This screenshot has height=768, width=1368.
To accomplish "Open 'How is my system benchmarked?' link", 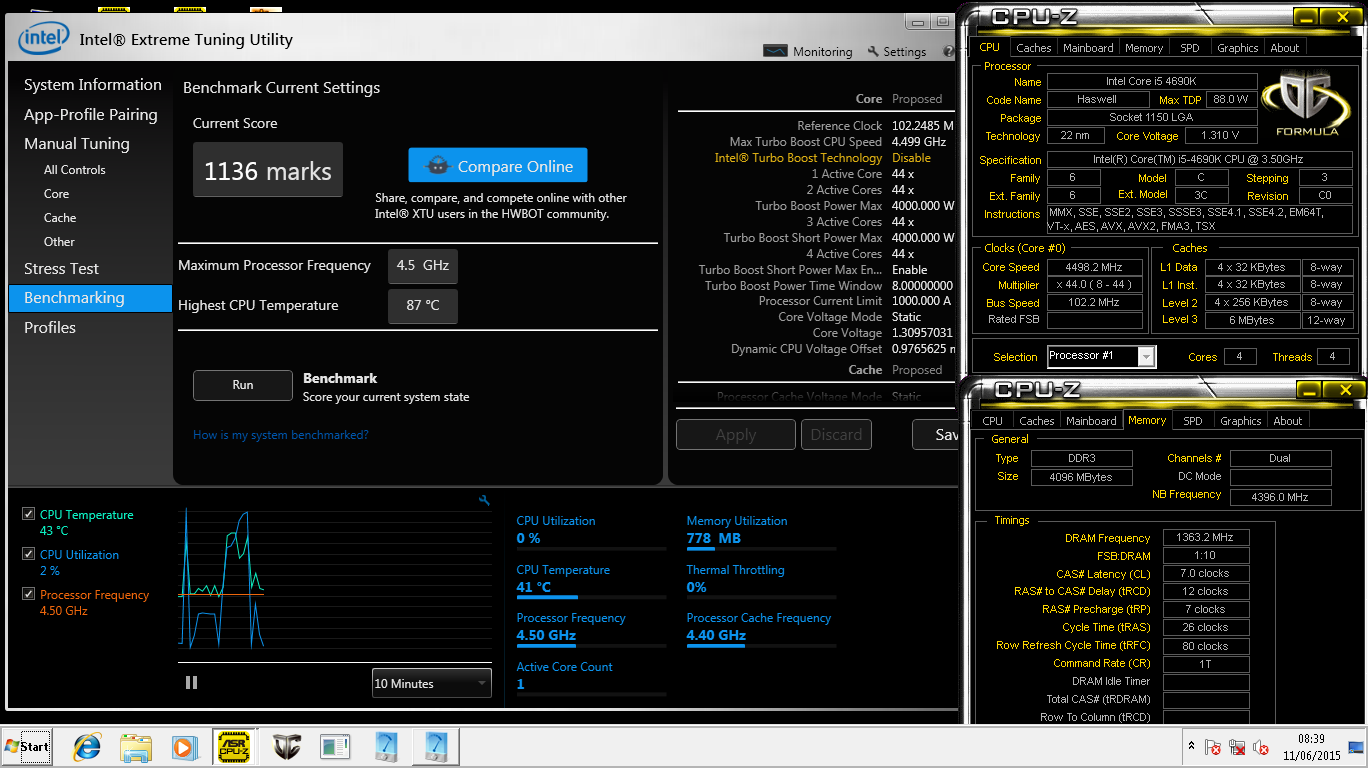I will point(281,435).
